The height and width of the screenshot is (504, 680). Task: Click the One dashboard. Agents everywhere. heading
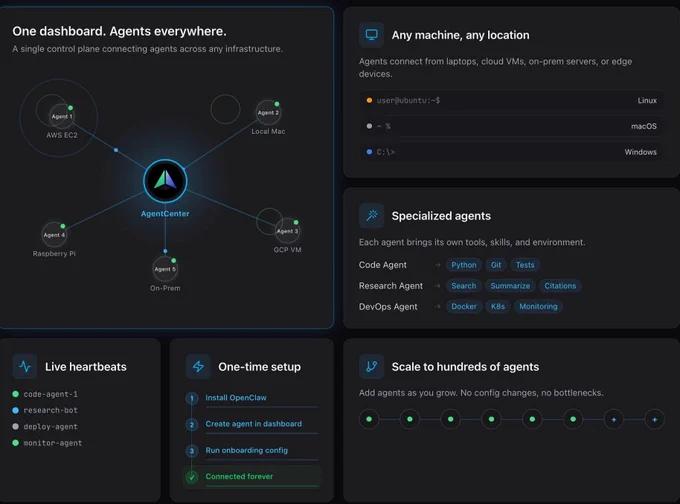point(119,31)
